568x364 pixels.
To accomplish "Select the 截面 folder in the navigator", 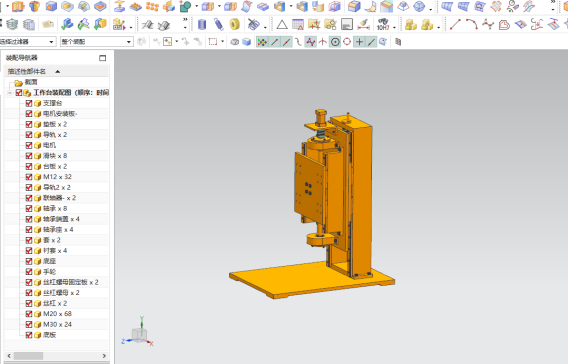I will [x=26, y=83].
